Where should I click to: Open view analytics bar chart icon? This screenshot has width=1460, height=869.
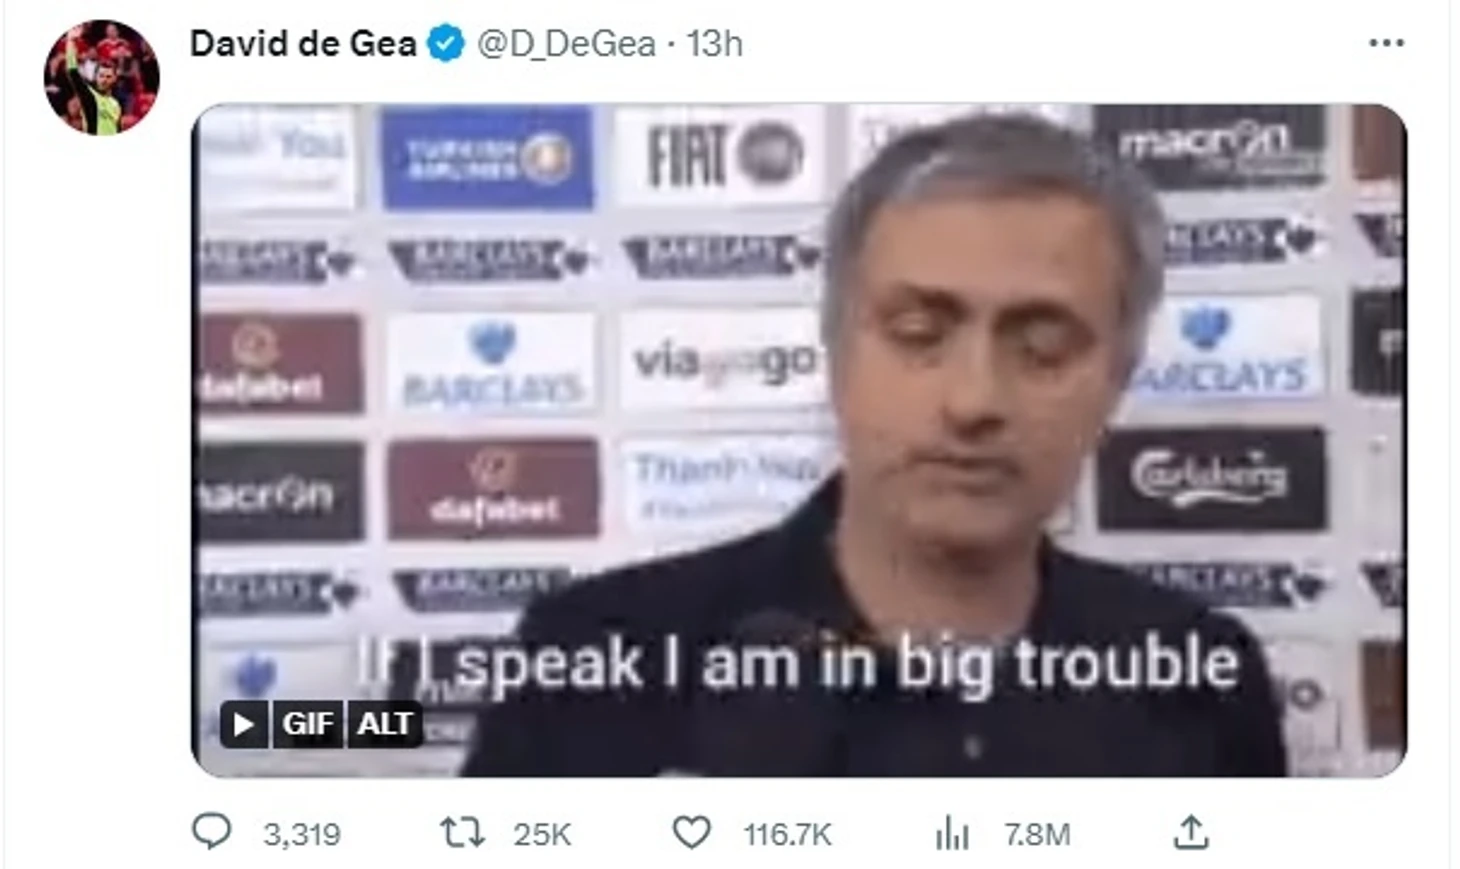coord(952,832)
